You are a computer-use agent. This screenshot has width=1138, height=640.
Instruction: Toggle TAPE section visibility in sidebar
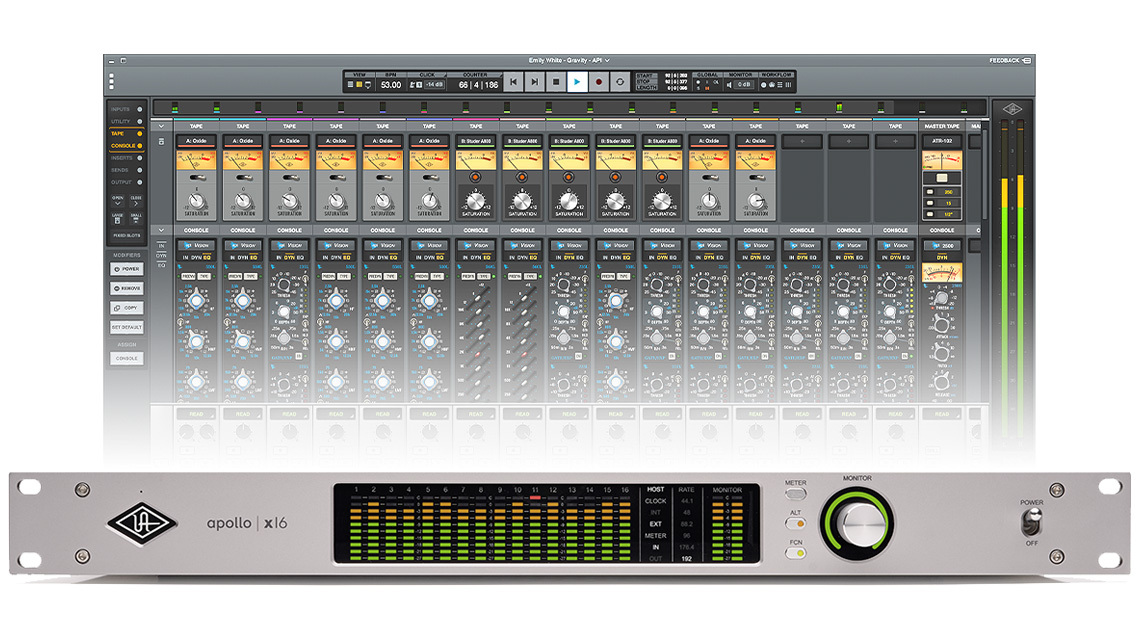point(140,134)
